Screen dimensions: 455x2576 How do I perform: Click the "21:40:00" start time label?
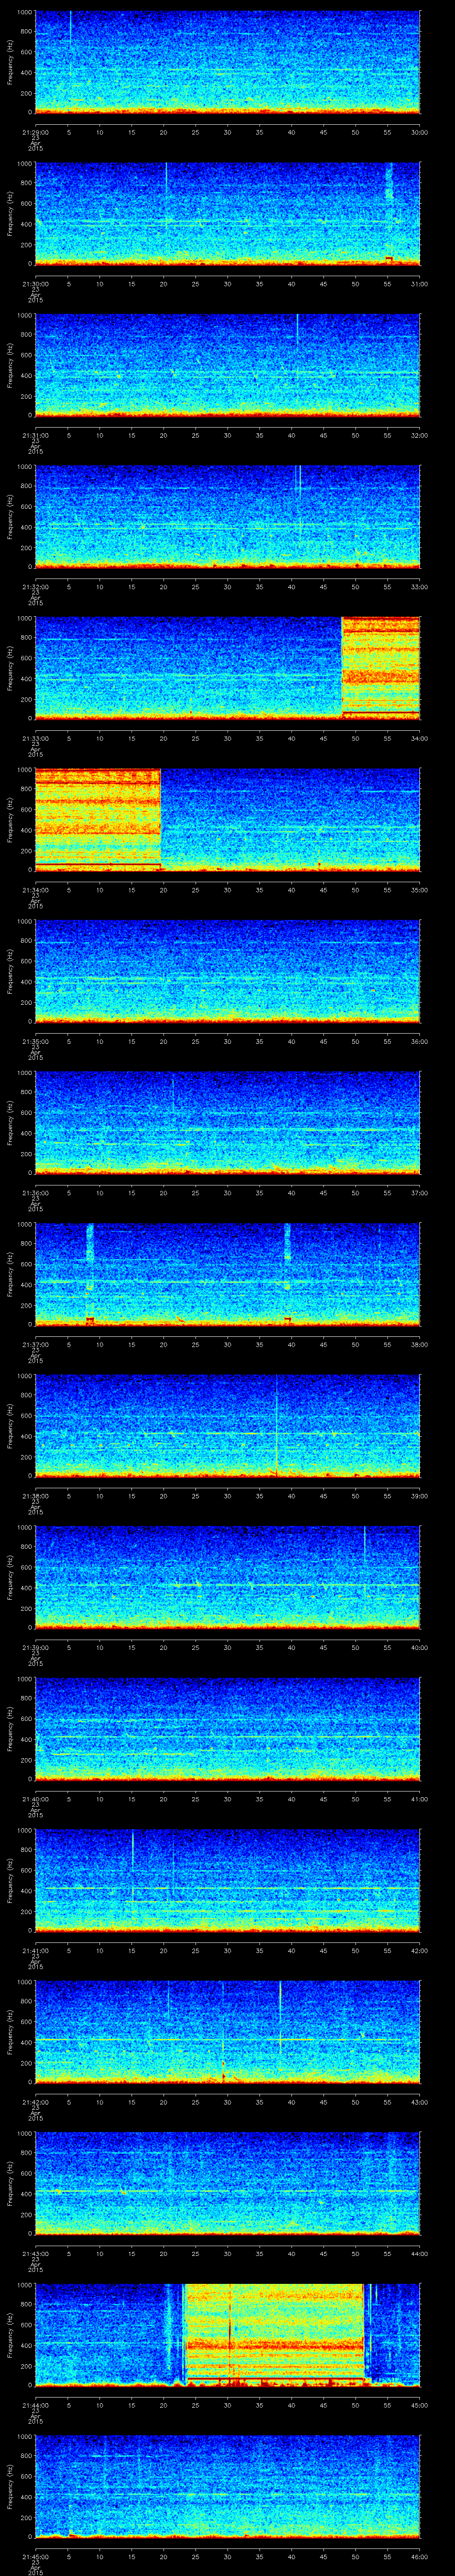pos(35,1798)
